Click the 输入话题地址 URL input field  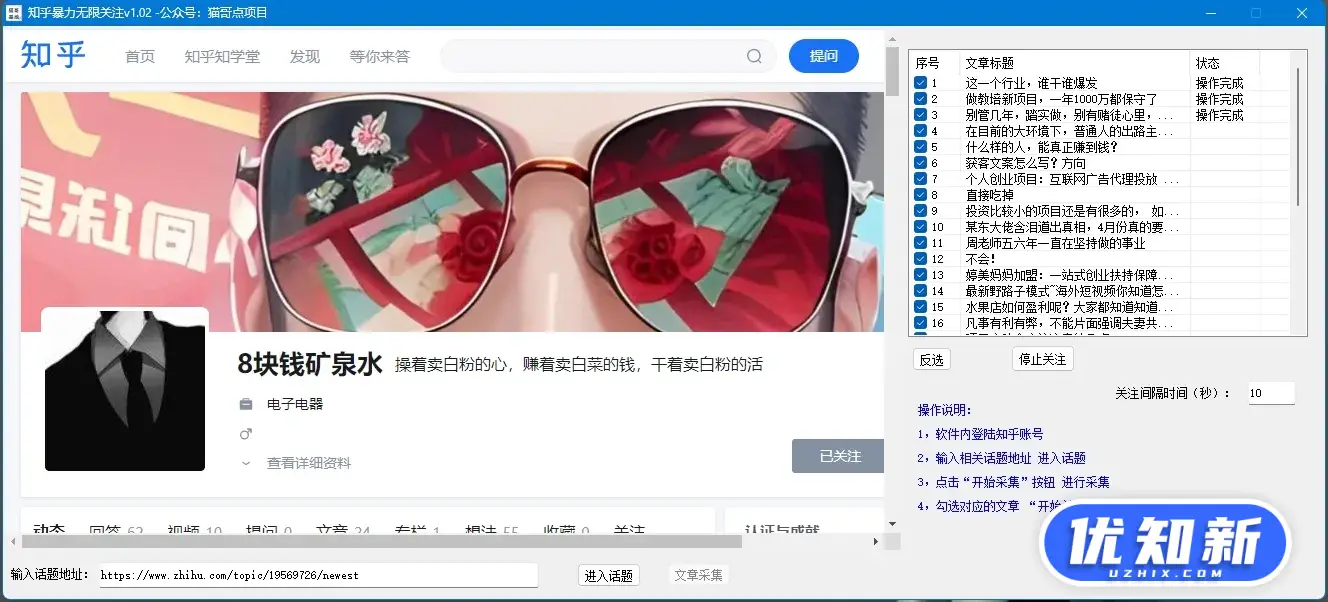click(318, 575)
